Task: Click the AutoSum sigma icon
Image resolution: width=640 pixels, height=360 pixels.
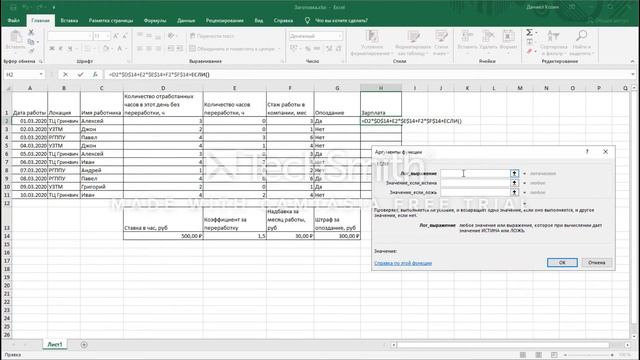Action: pos(529,32)
